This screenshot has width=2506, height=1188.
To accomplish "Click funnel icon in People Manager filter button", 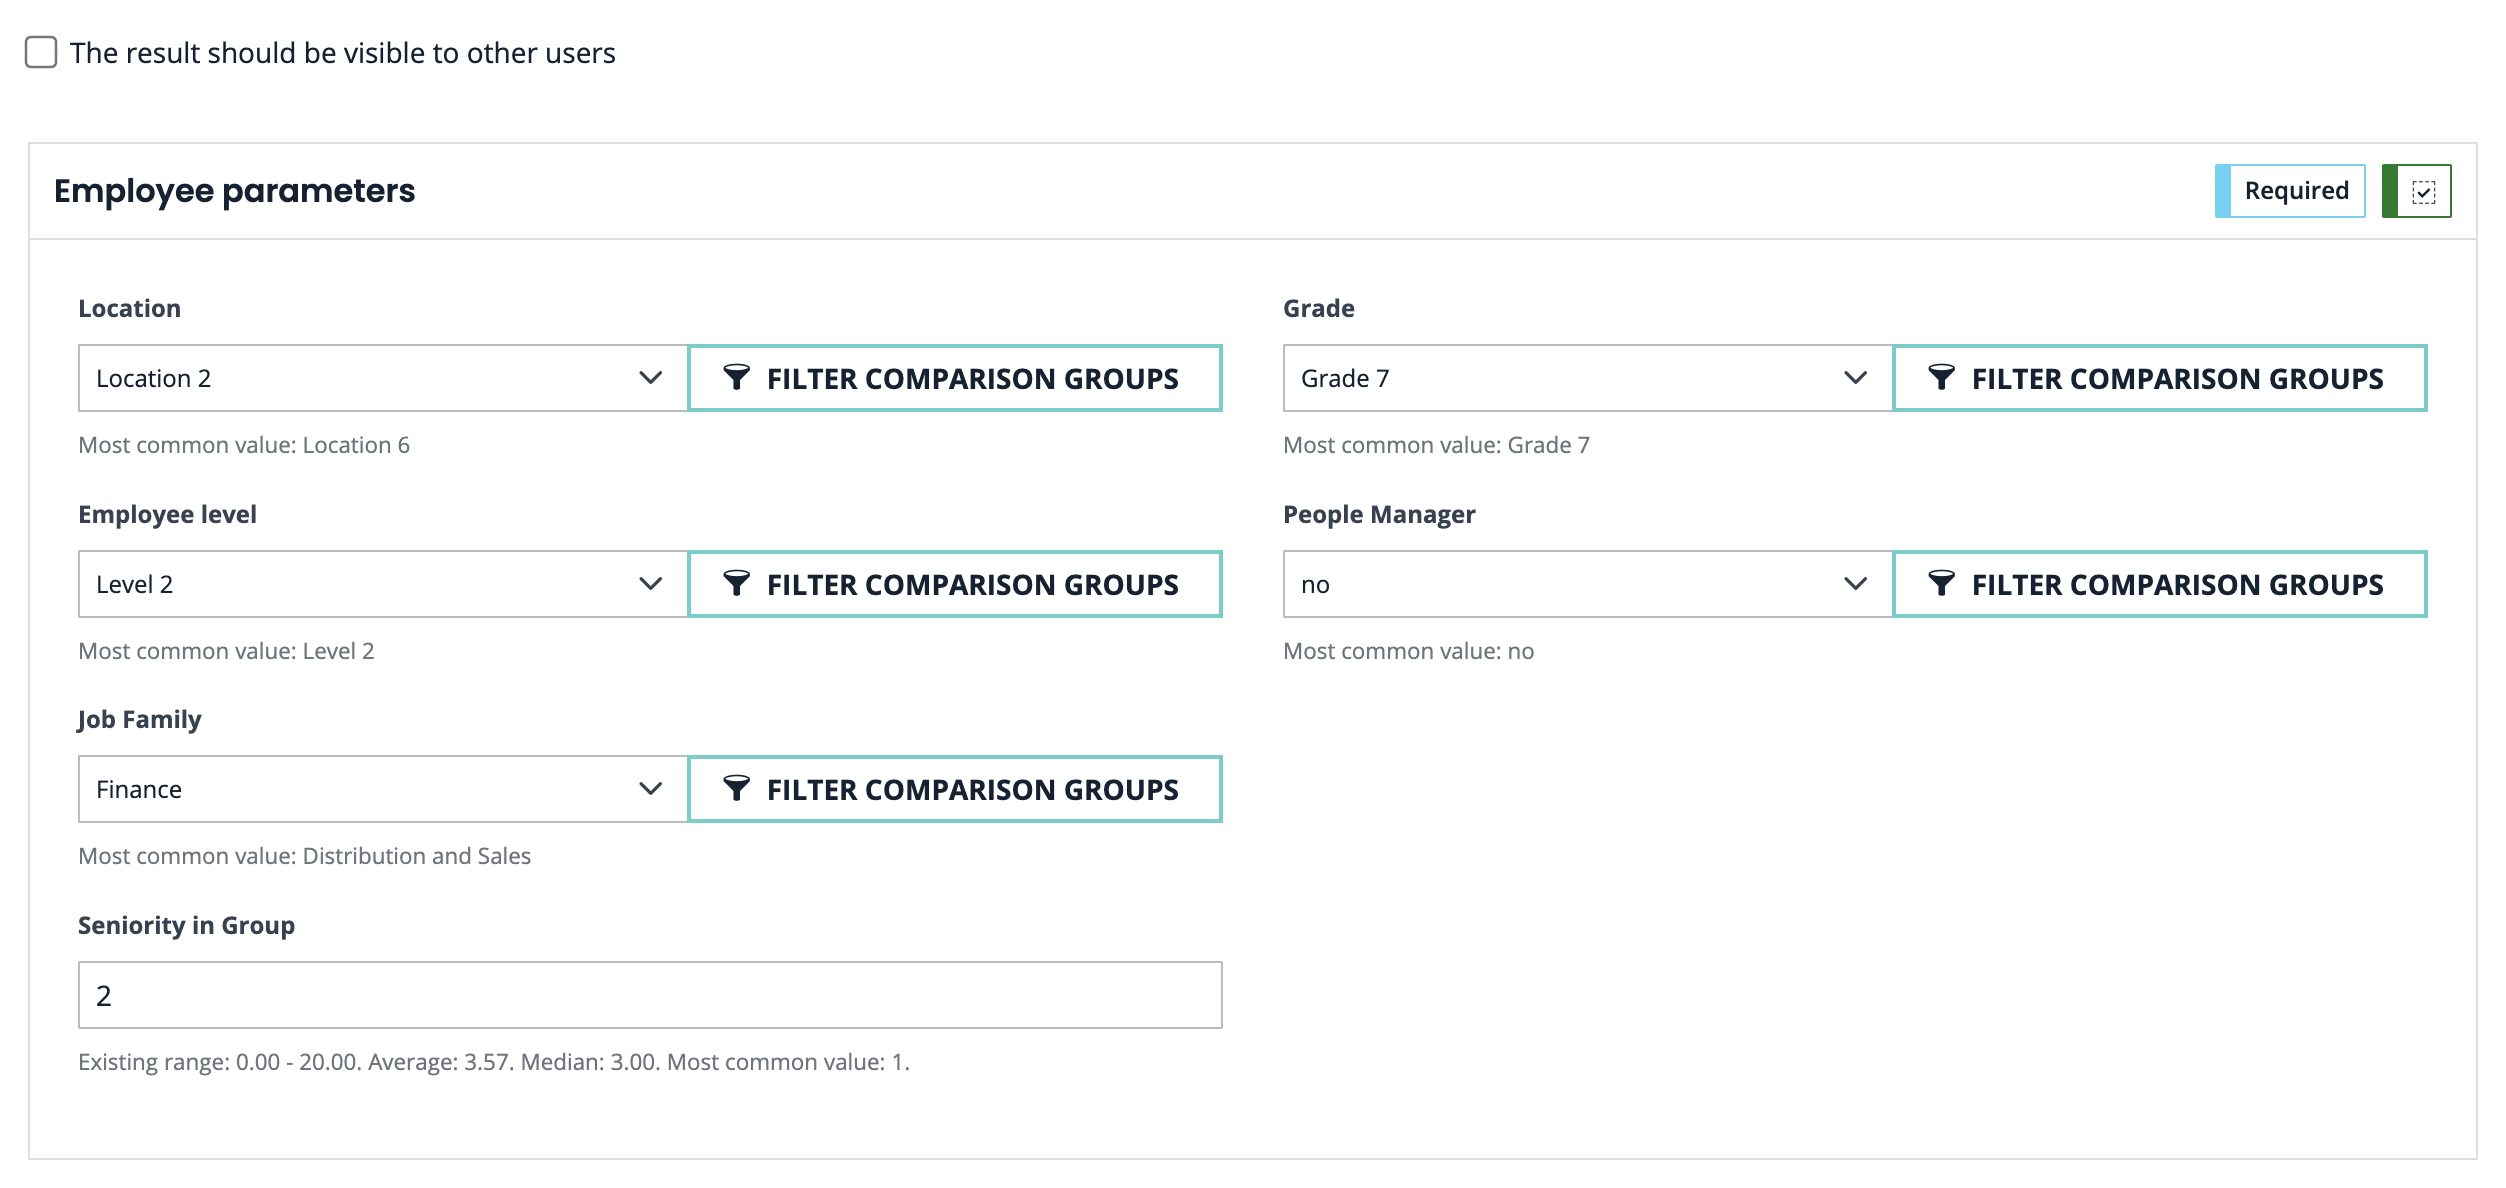I will point(1941,583).
